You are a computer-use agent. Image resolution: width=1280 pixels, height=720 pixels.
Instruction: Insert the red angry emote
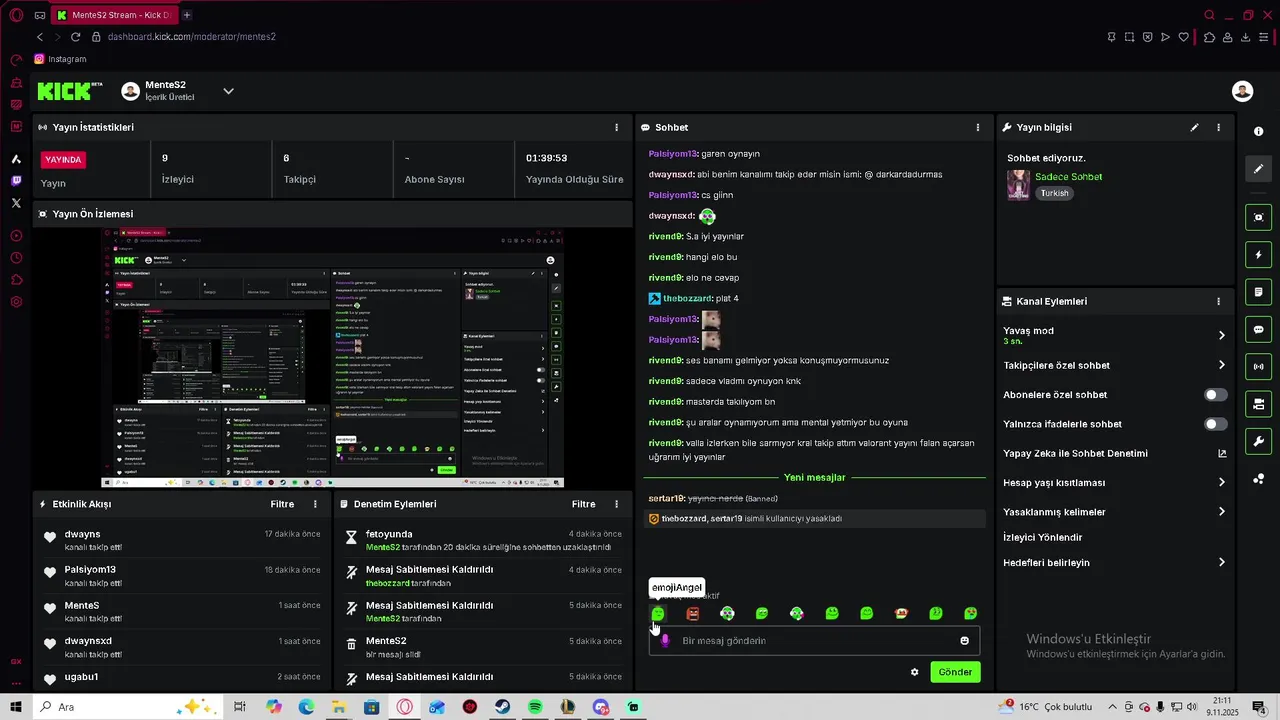[x=693, y=613]
